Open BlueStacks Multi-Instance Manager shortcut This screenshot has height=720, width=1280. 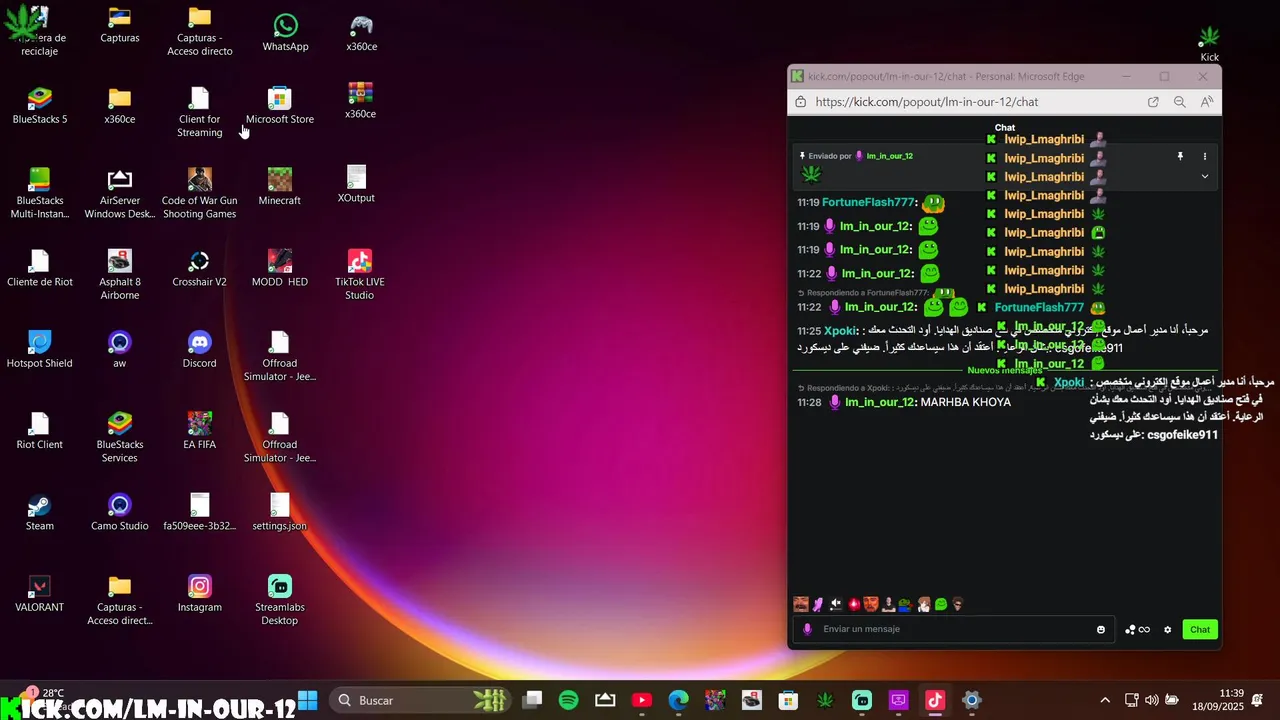pyautogui.click(x=40, y=193)
